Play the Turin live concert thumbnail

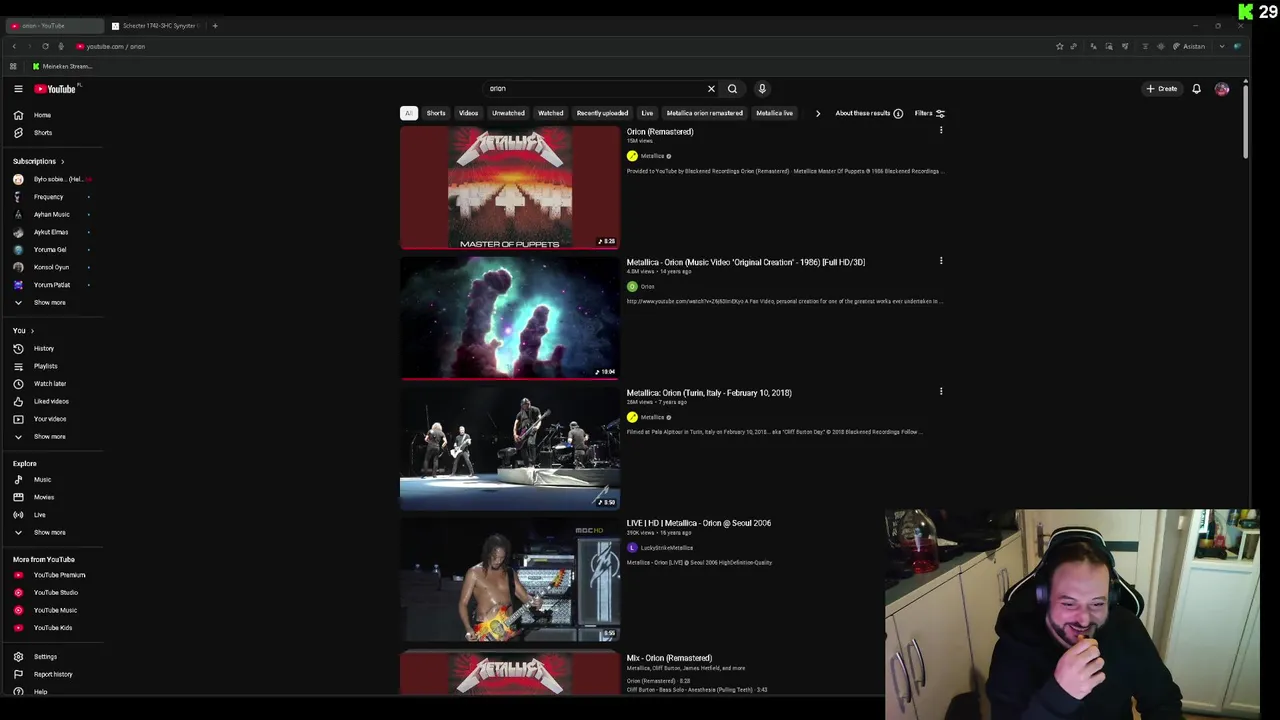[x=510, y=449]
